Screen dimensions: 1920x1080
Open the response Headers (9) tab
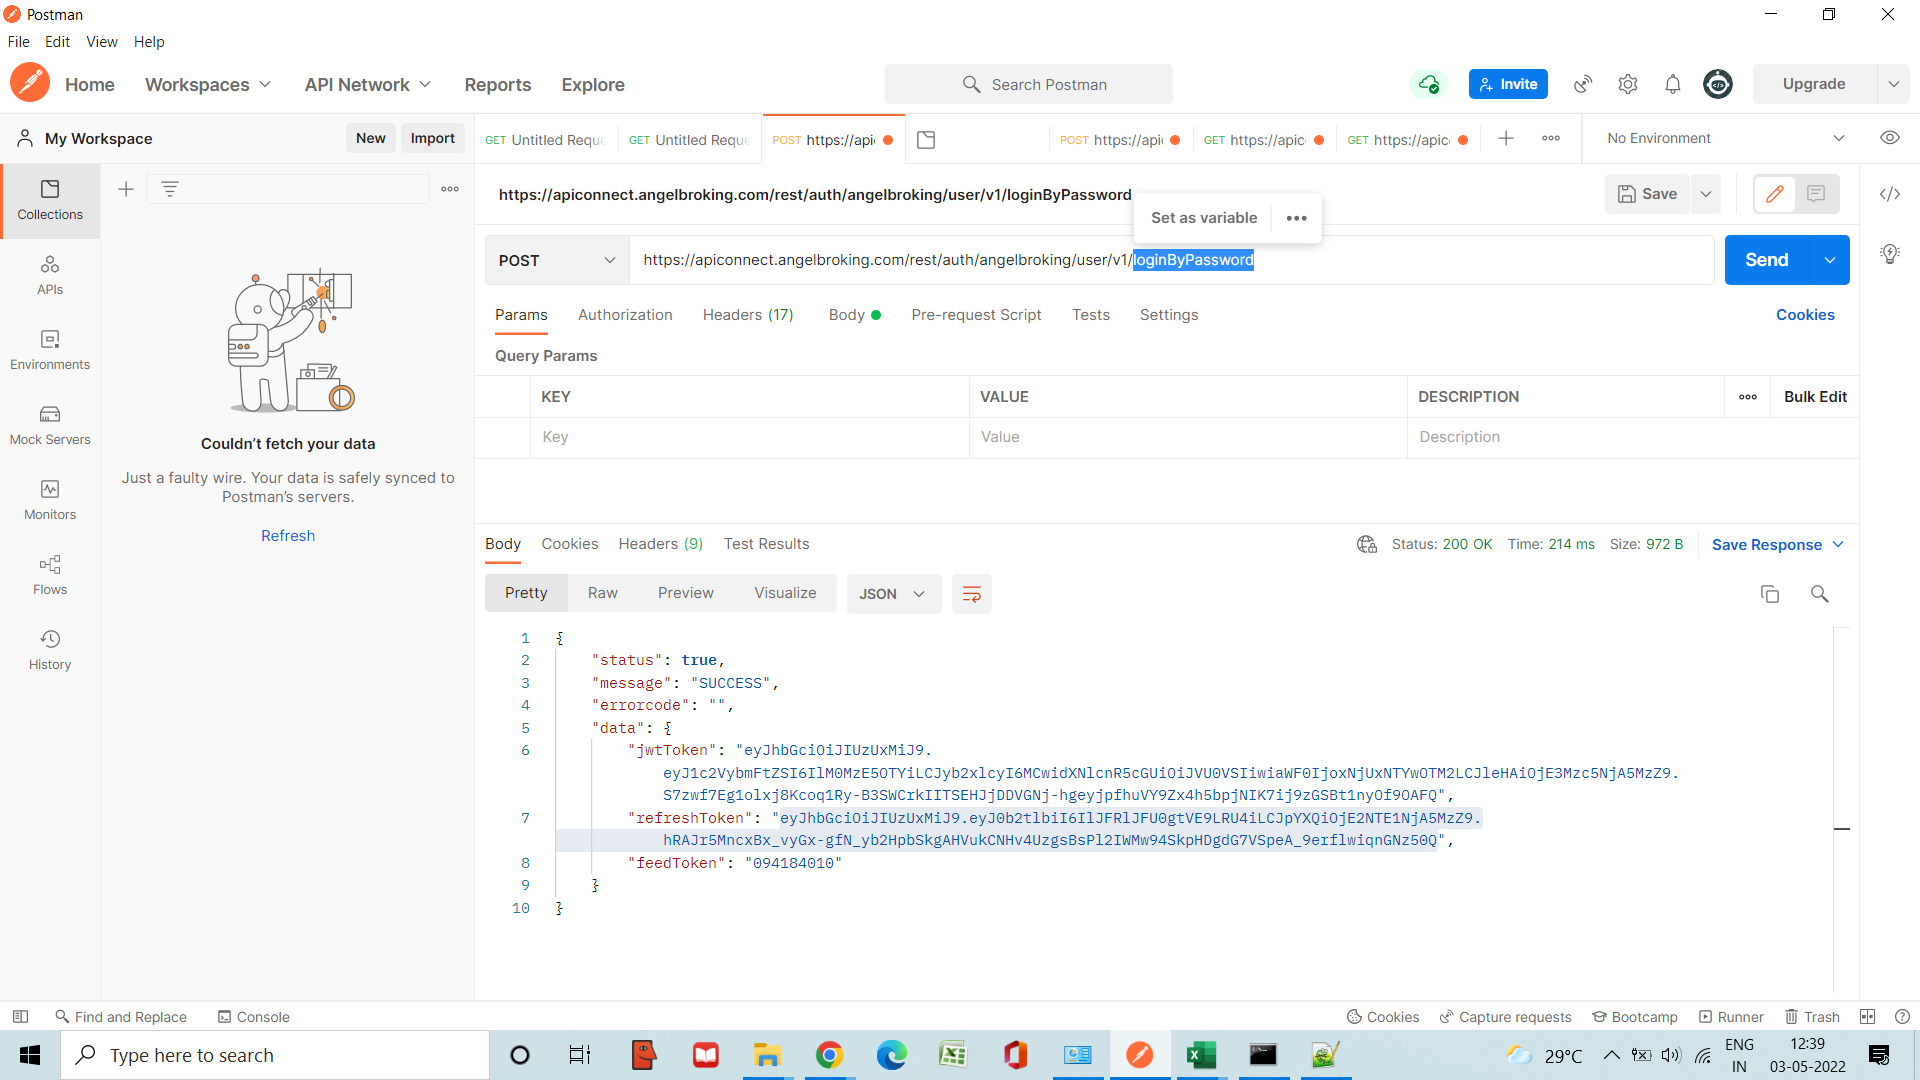pos(660,544)
